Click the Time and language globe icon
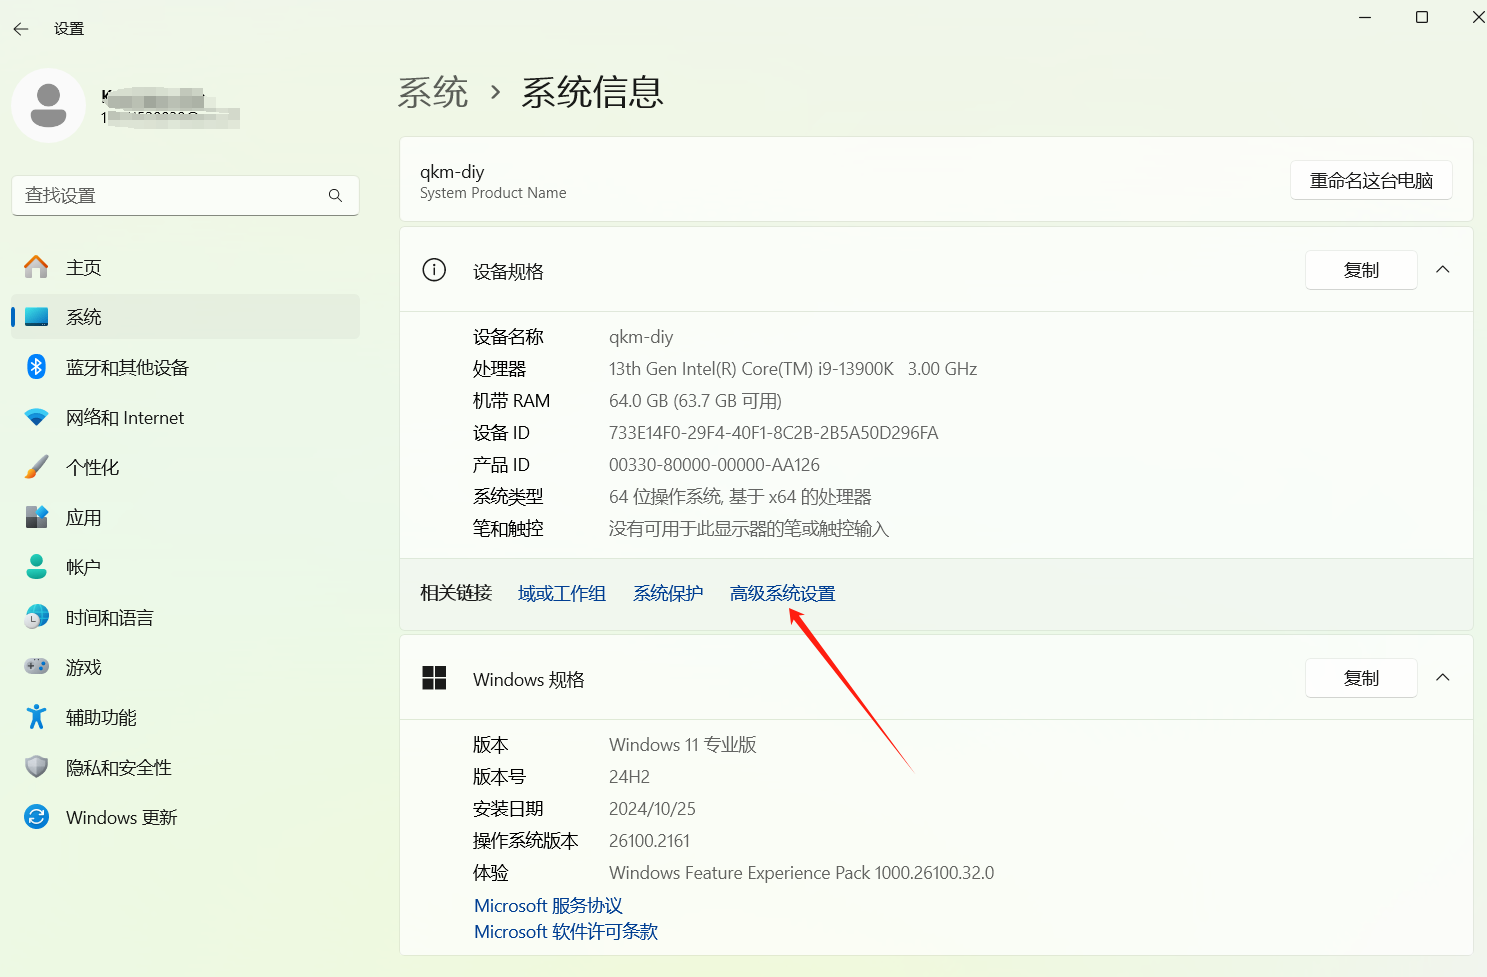This screenshot has height=977, width=1487. click(36, 617)
